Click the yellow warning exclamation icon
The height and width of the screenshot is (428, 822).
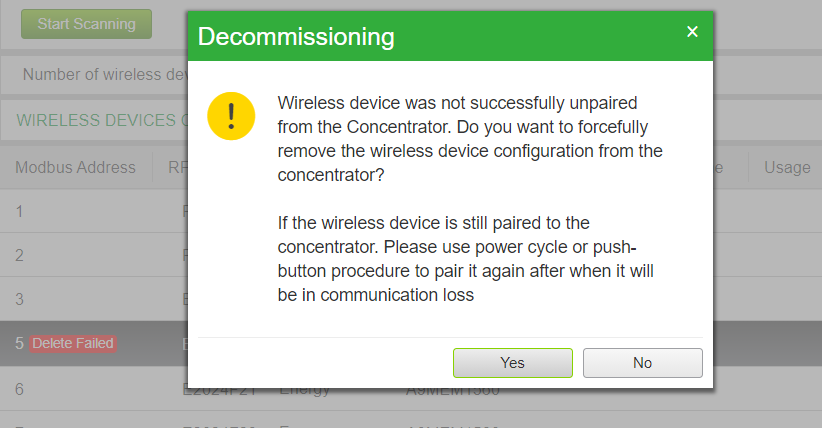(231, 116)
